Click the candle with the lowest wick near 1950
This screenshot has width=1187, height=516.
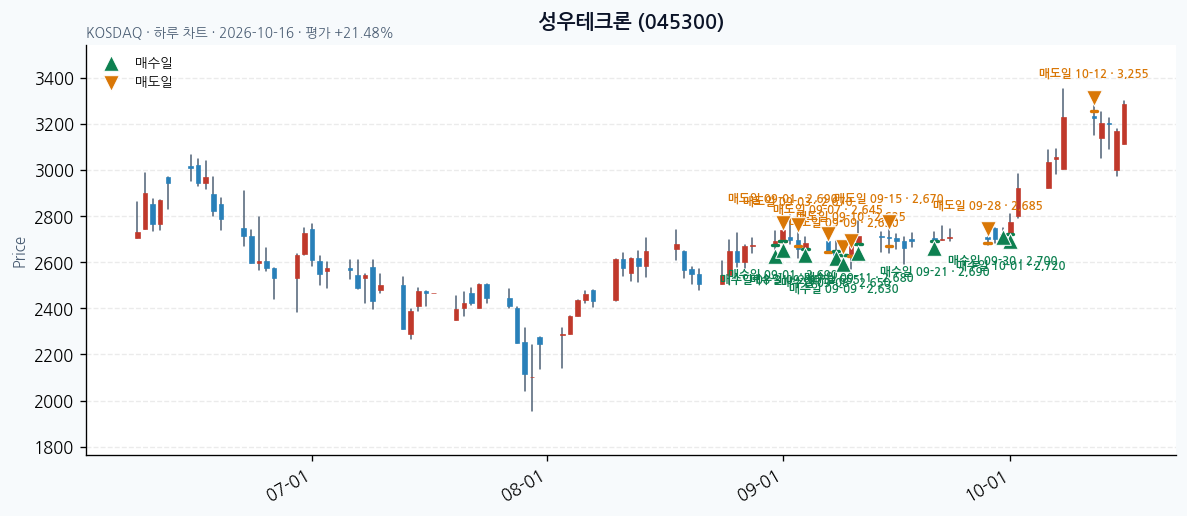pyautogui.click(x=532, y=378)
